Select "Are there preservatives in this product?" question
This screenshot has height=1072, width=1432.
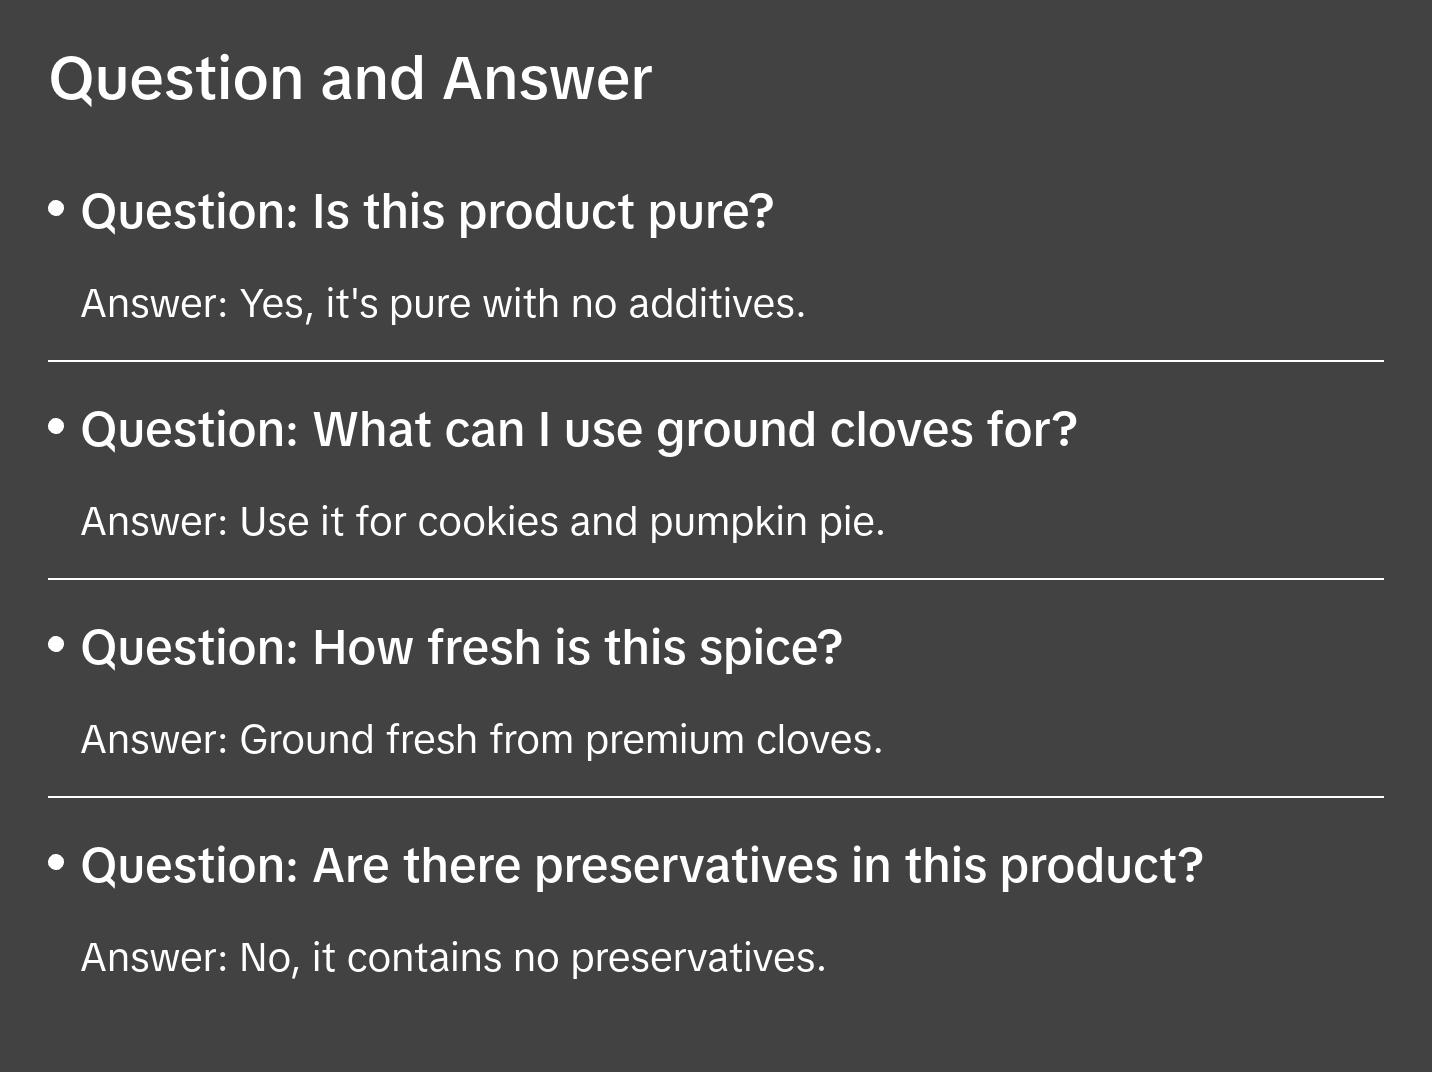(641, 866)
